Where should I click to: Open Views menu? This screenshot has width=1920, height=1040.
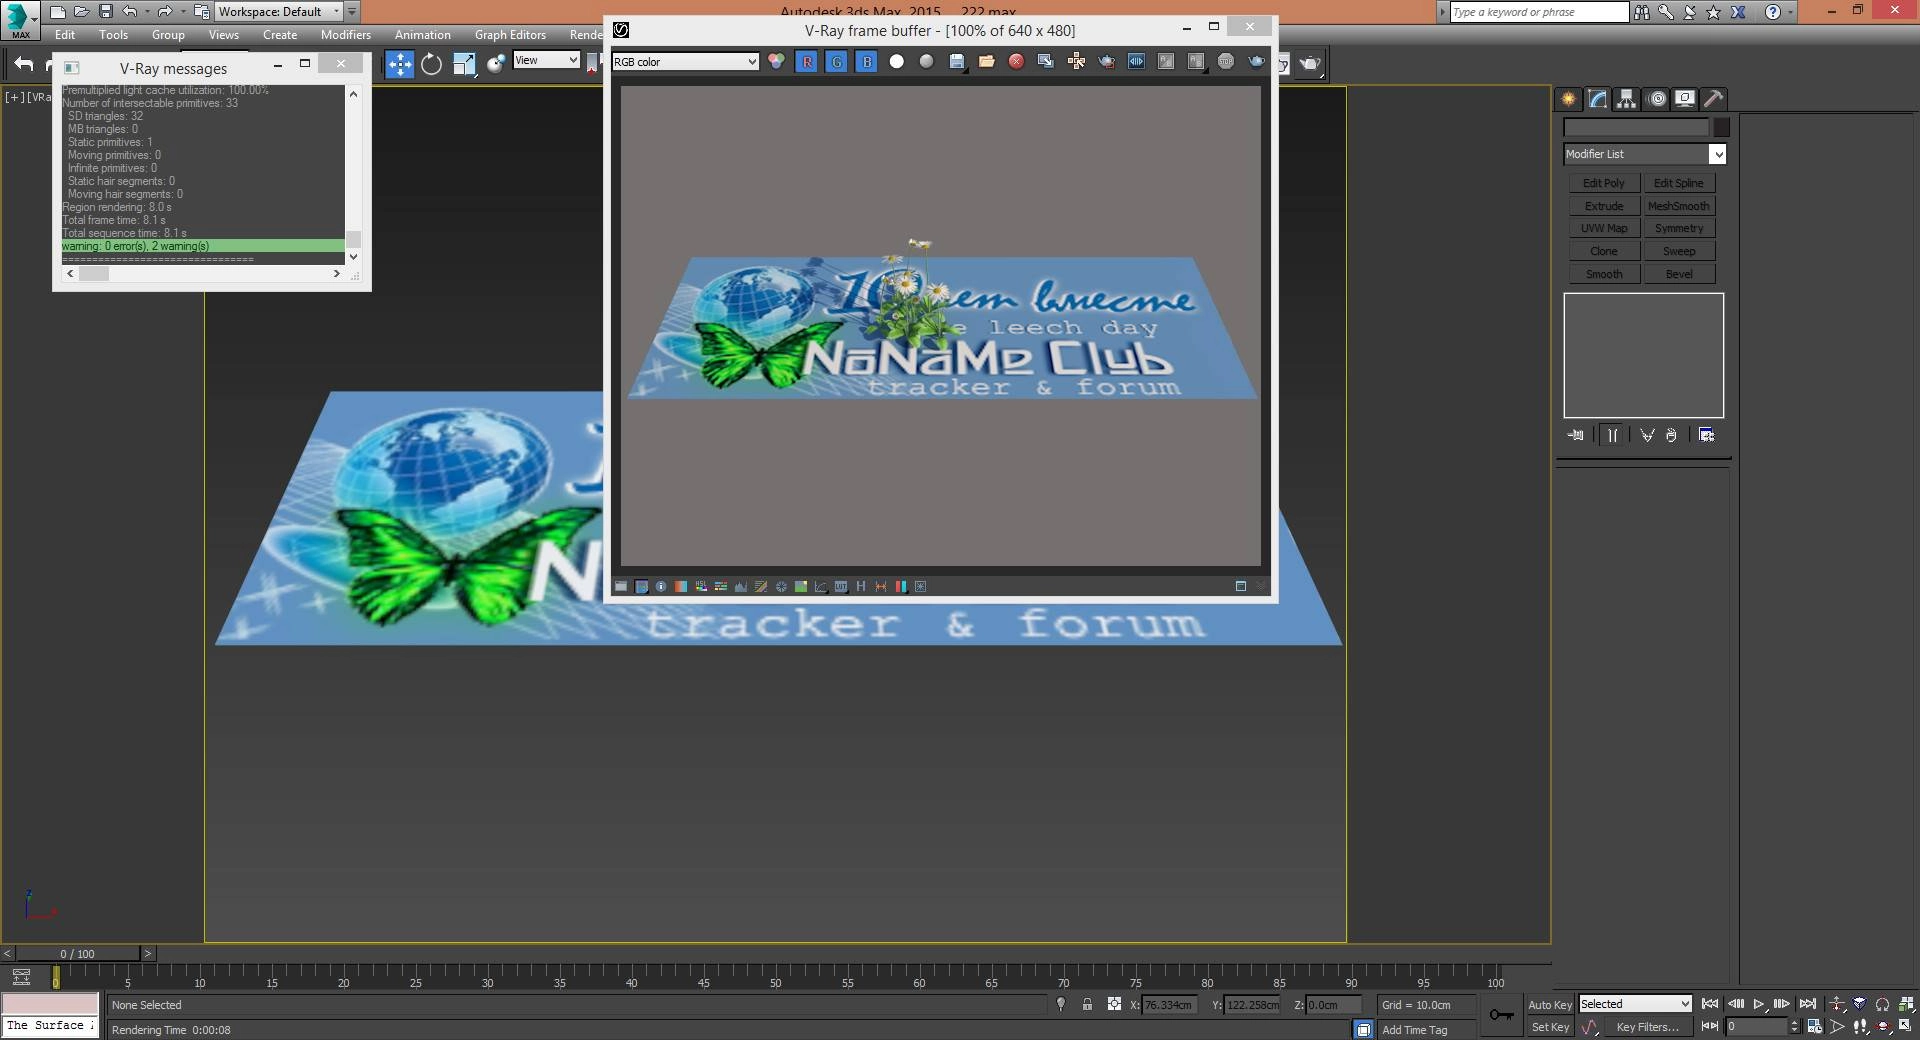223,35
